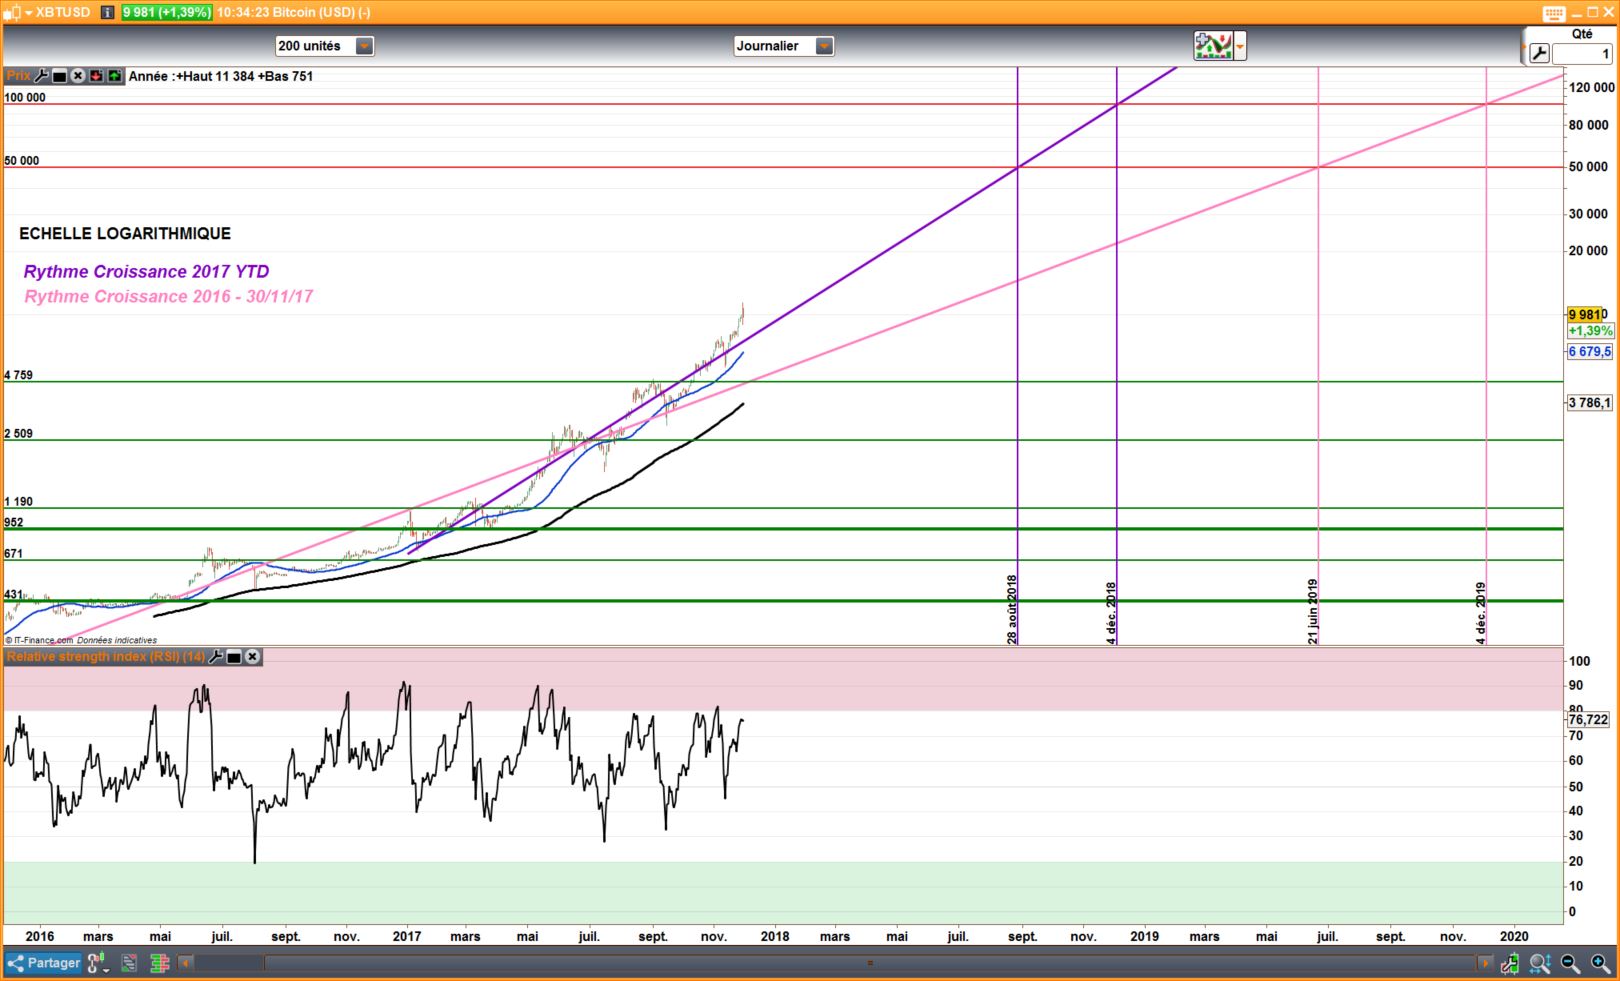Zoom out using the minus magnifier

coord(1571,963)
